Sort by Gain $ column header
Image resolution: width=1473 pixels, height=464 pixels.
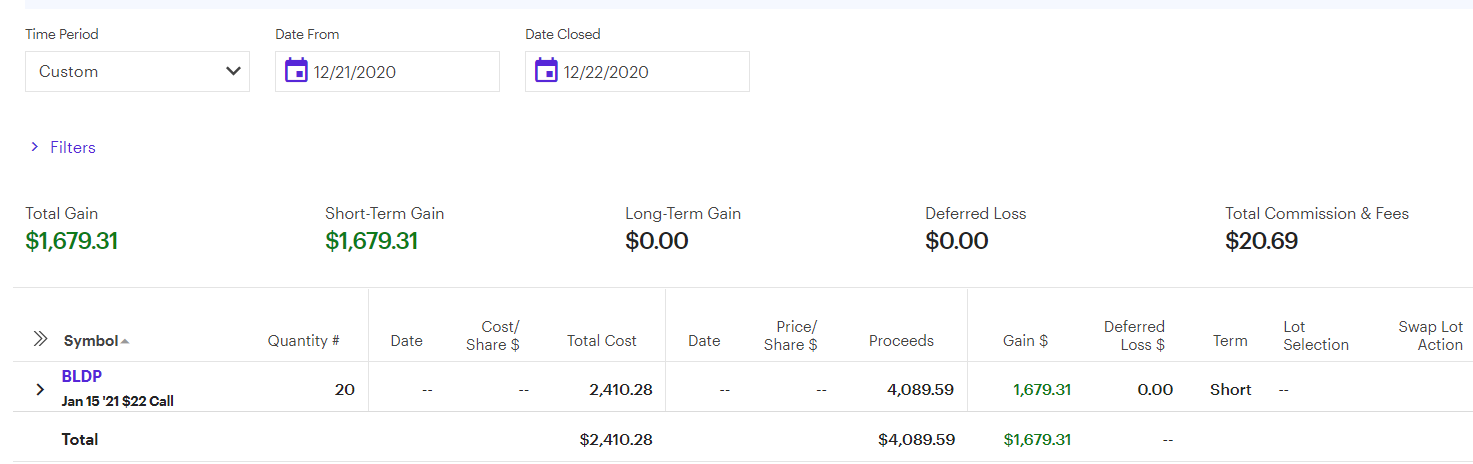tap(1025, 341)
